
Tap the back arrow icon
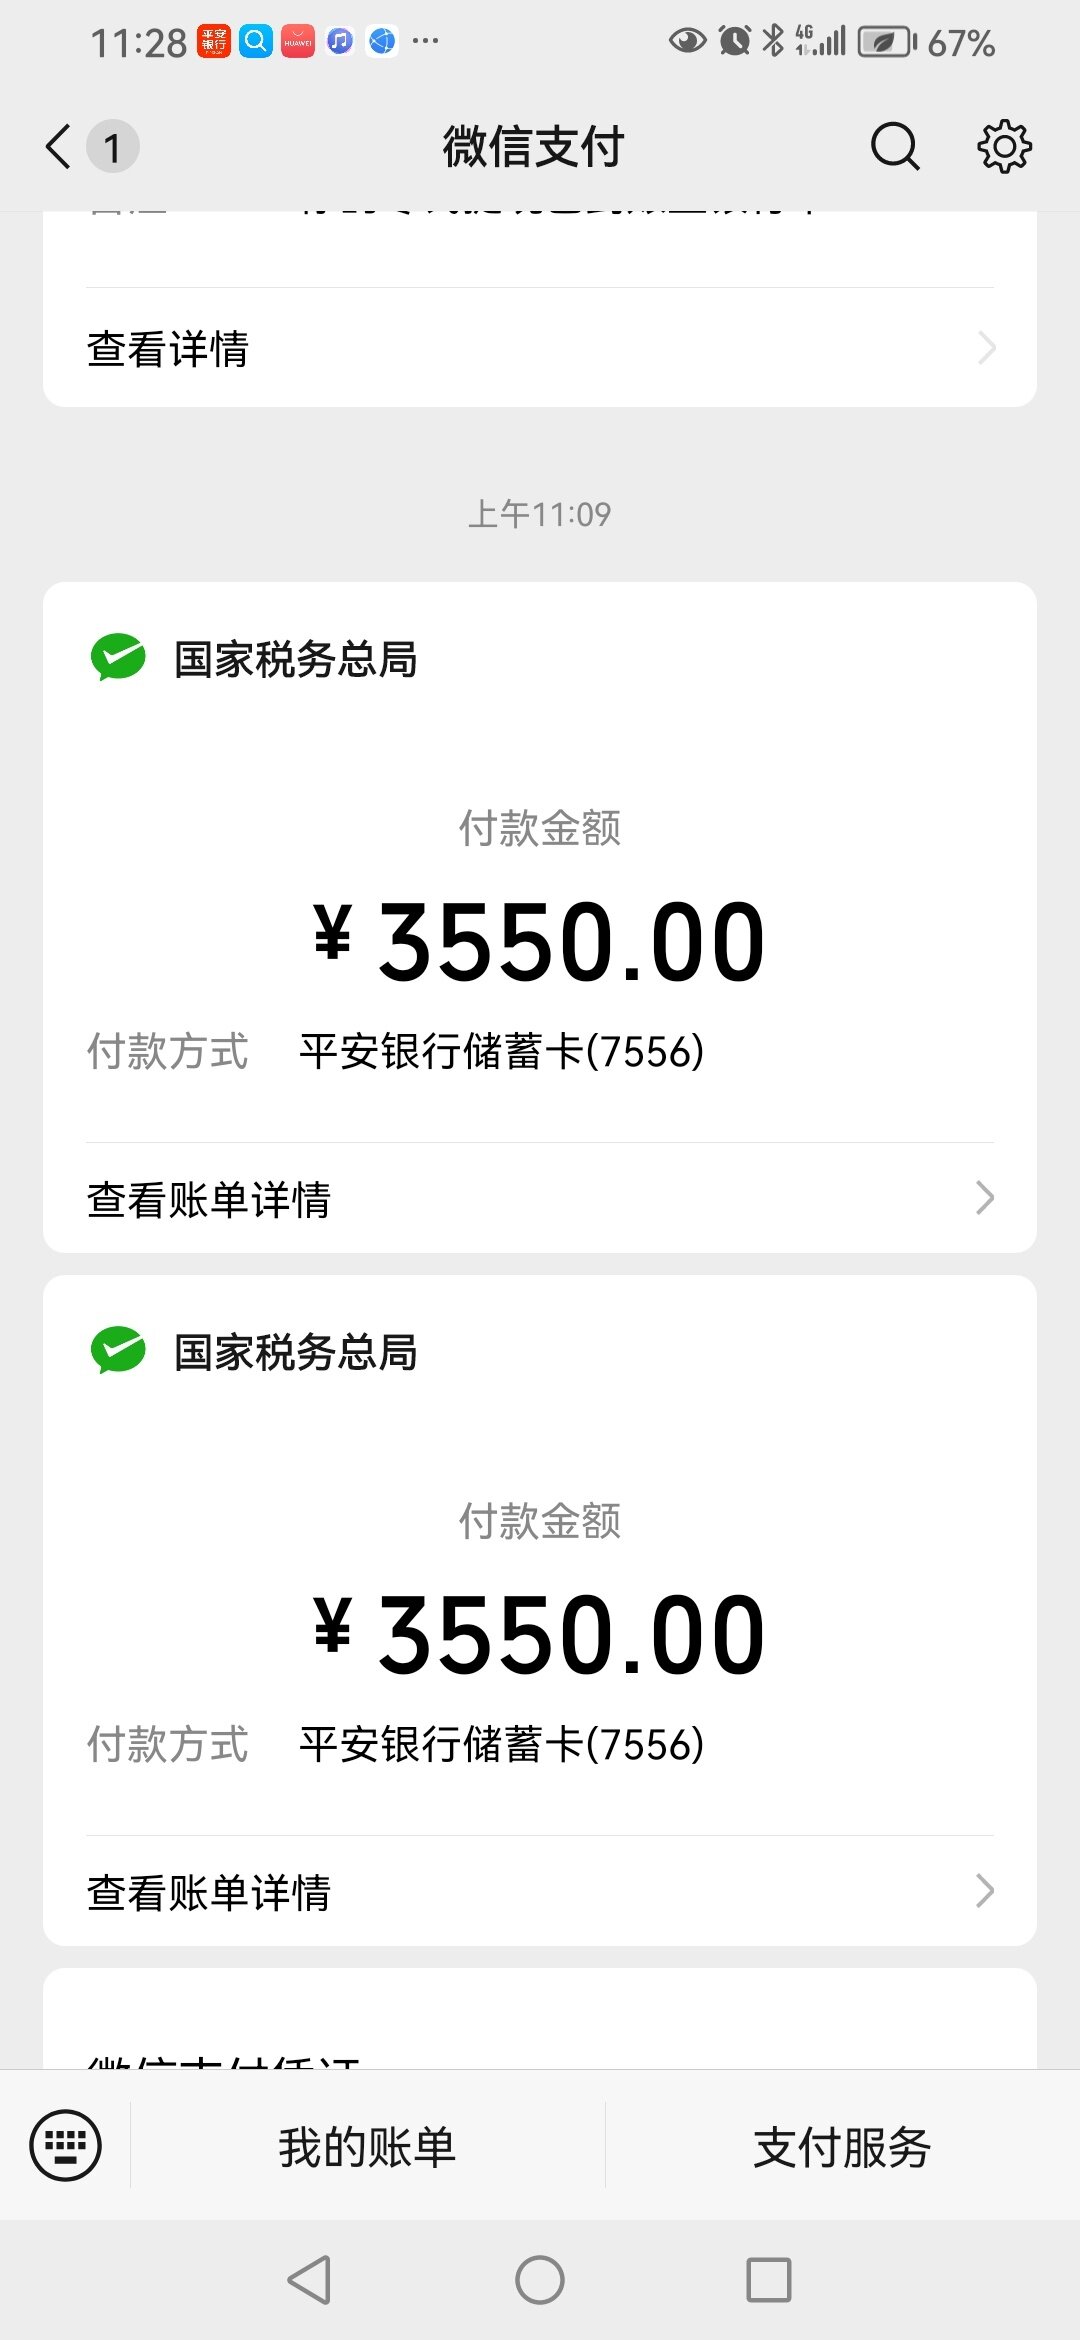tap(58, 147)
